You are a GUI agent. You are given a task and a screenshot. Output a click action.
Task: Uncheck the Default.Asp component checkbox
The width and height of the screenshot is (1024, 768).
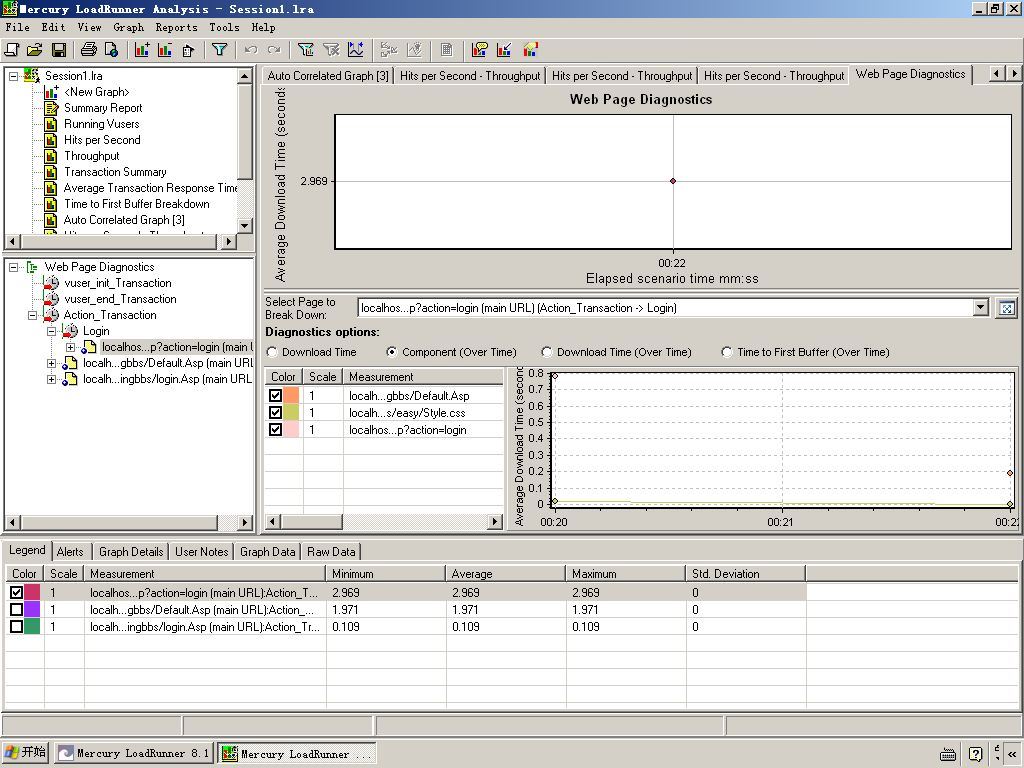[x=276, y=396]
